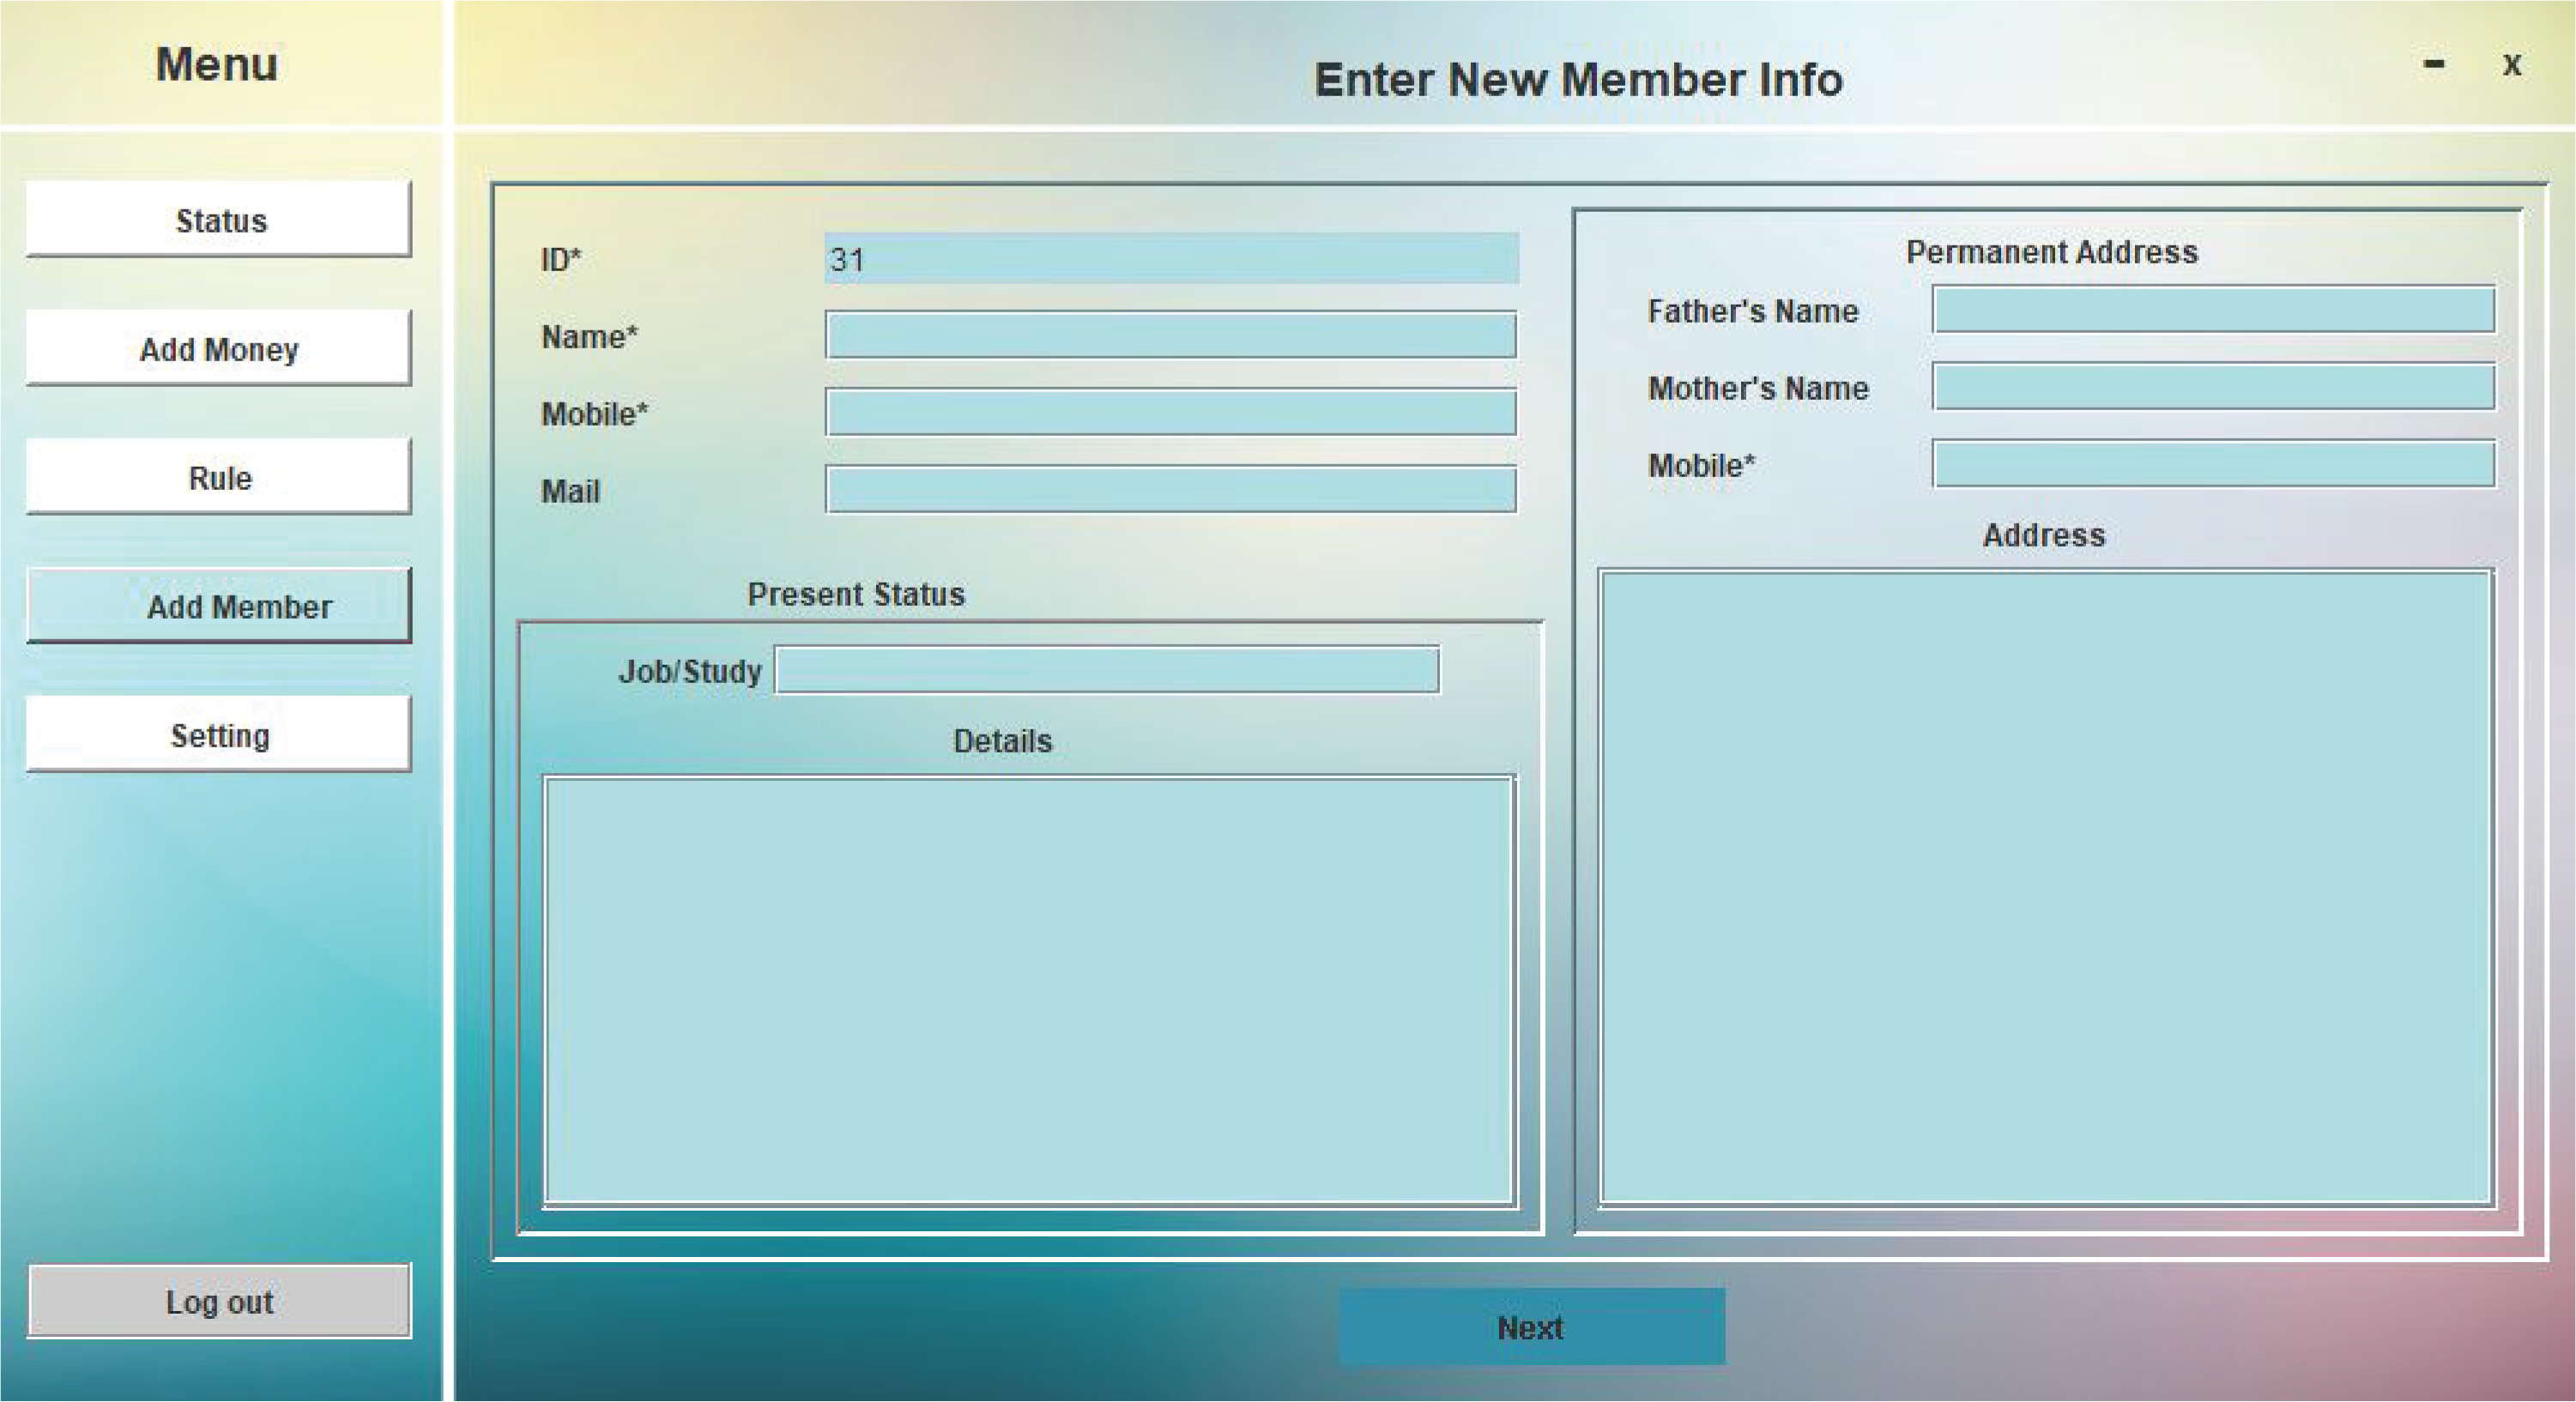The height and width of the screenshot is (1402, 2576).
Task: Open the Setting menu button
Action: (x=218, y=735)
